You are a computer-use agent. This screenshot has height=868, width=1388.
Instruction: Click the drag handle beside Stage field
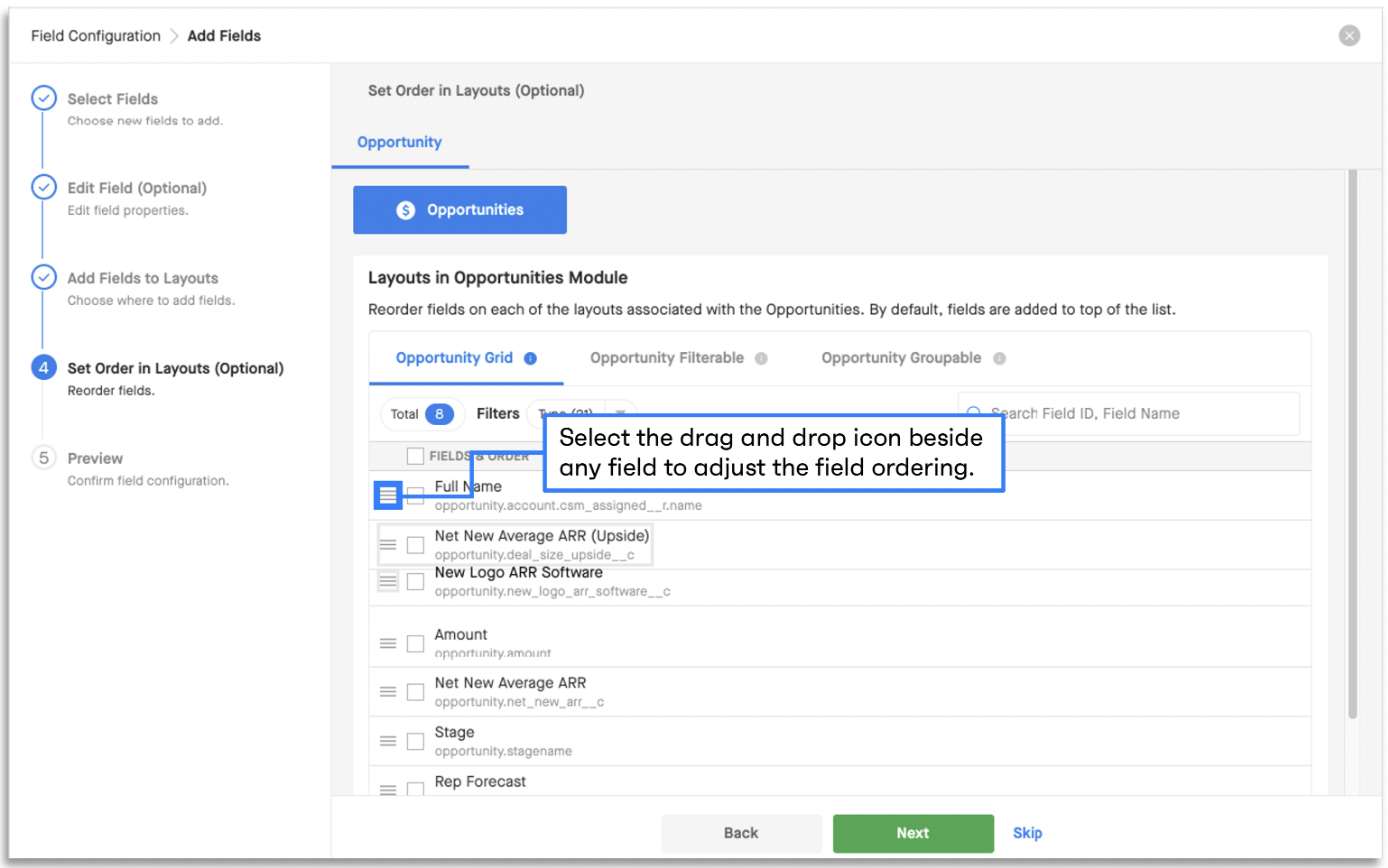[388, 741]
